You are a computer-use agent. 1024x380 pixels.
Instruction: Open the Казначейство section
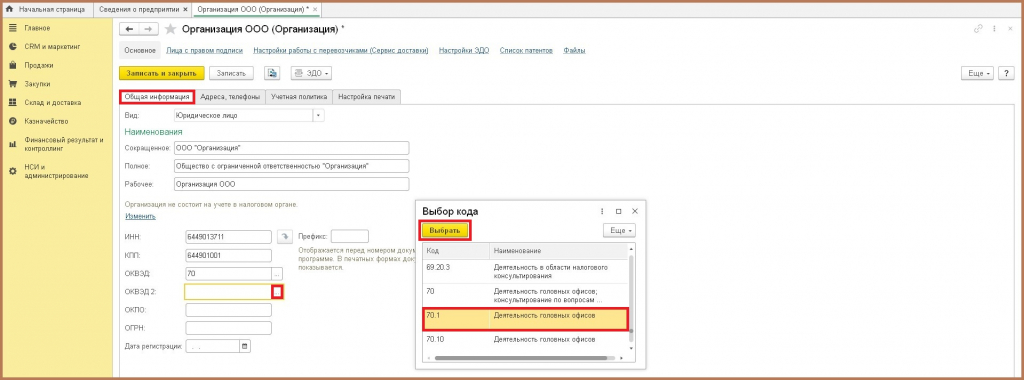click(x=46, y=121)
